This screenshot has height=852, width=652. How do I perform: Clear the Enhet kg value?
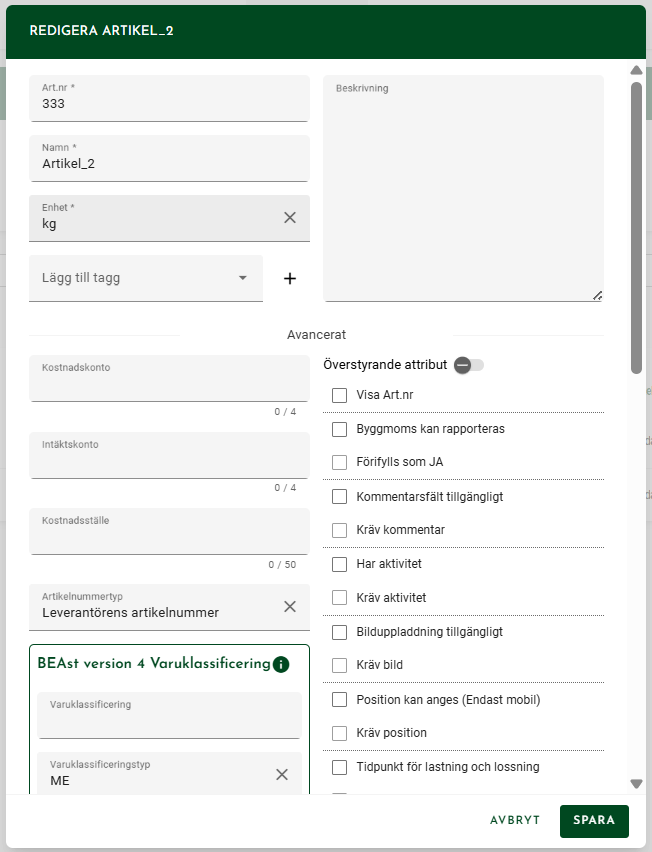click(x=290, y=218)
